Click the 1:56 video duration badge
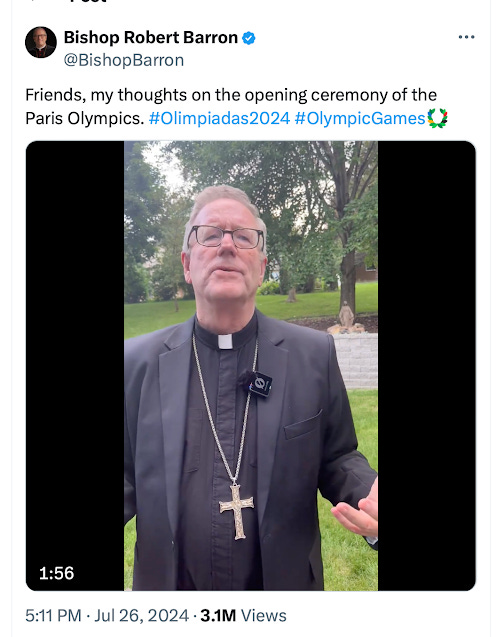 56,573
